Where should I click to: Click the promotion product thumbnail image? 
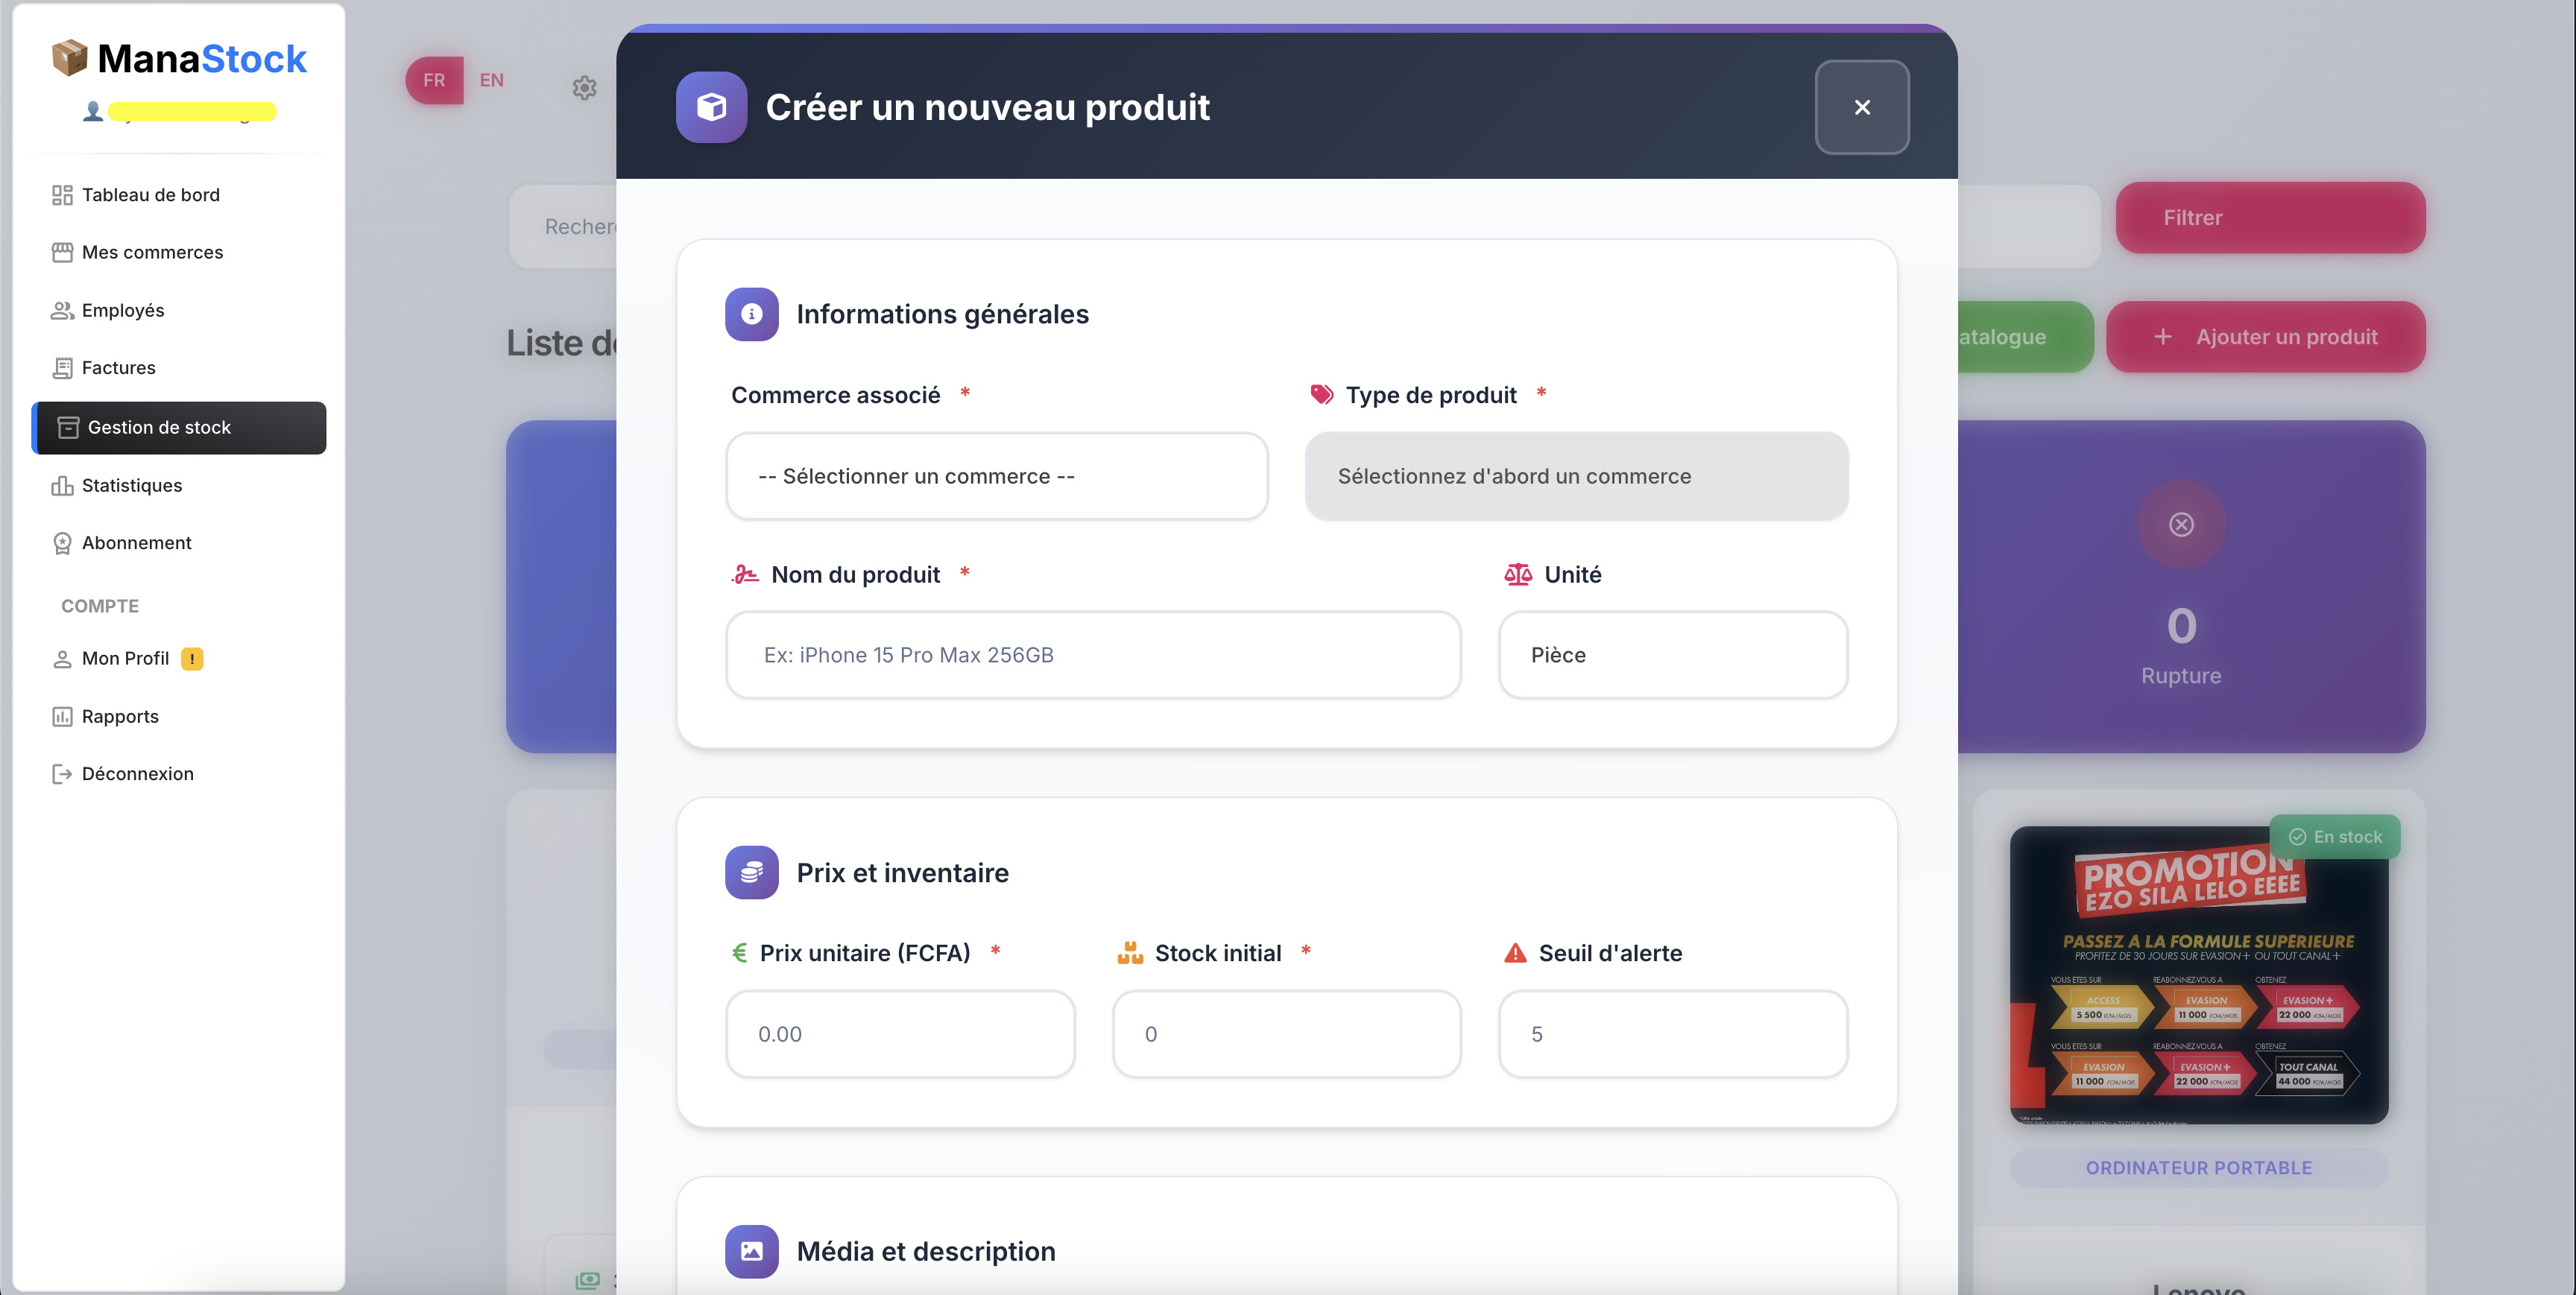coord(2198,975)
